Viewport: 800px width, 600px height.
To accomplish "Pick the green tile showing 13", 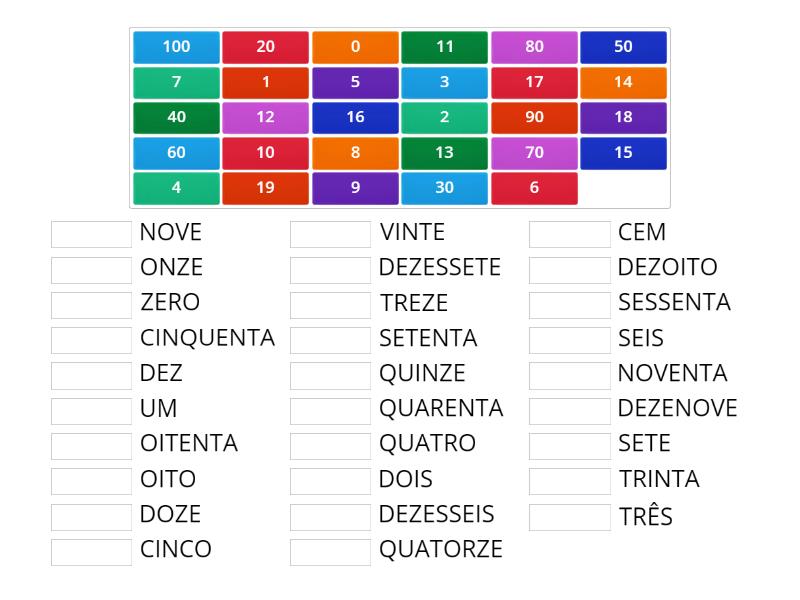I will click(x=444, y=151).
